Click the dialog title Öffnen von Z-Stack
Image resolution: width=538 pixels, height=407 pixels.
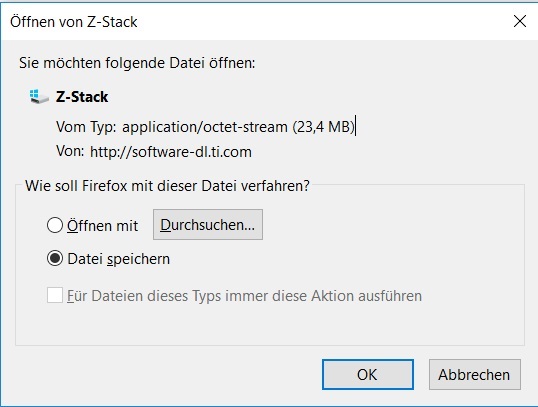(x=74, y=22)
